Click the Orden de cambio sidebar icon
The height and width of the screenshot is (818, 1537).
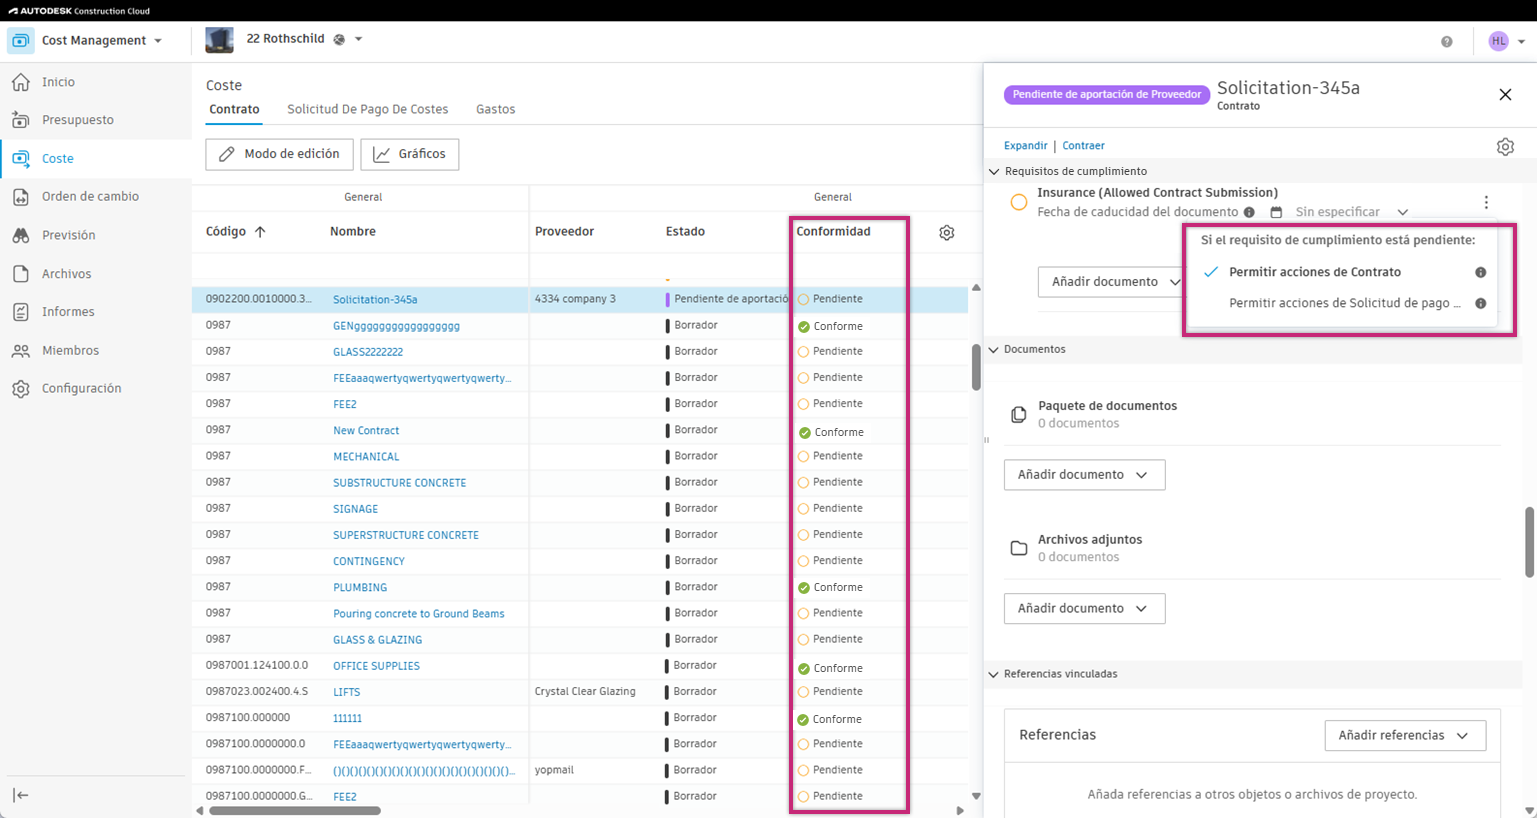tap(21, 197)
